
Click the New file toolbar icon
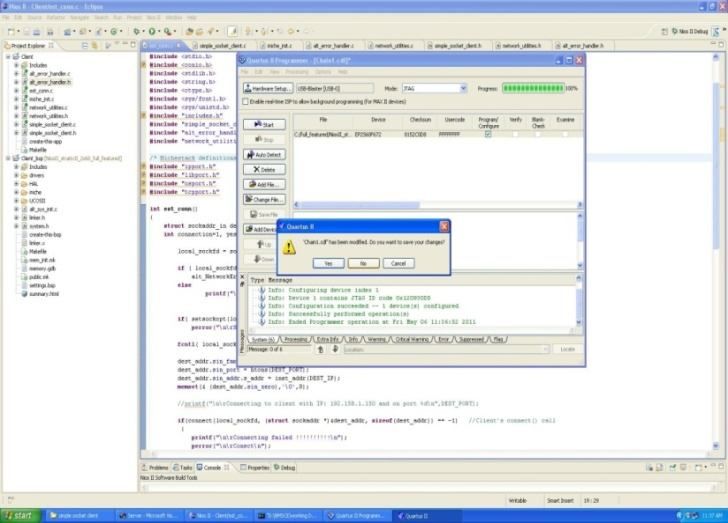(11, 32)
